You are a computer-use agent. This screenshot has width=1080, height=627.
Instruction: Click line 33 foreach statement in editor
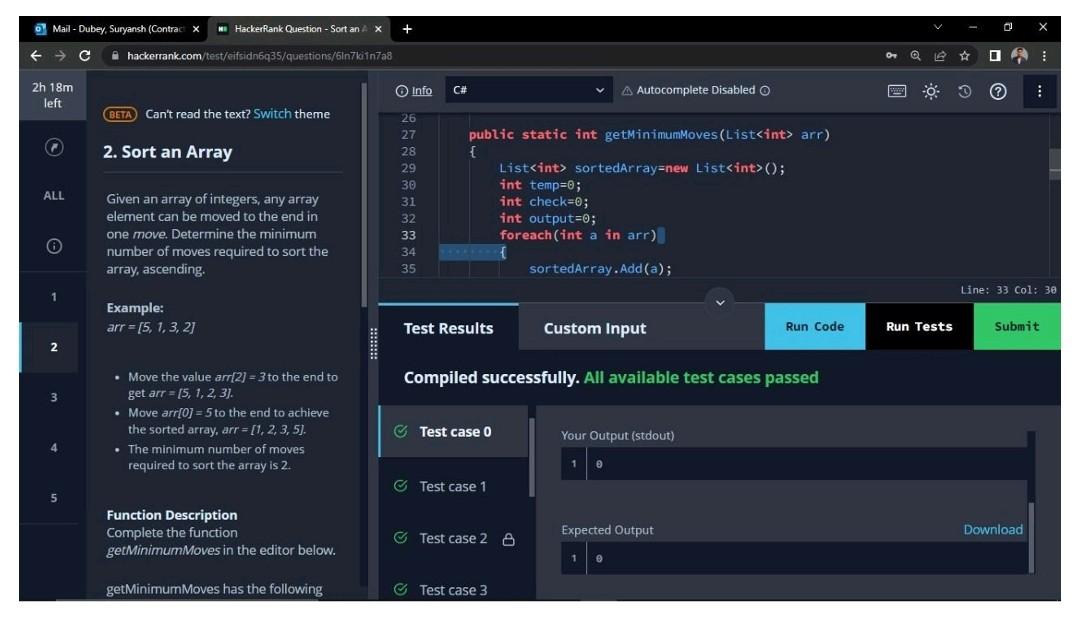(579, 235)
